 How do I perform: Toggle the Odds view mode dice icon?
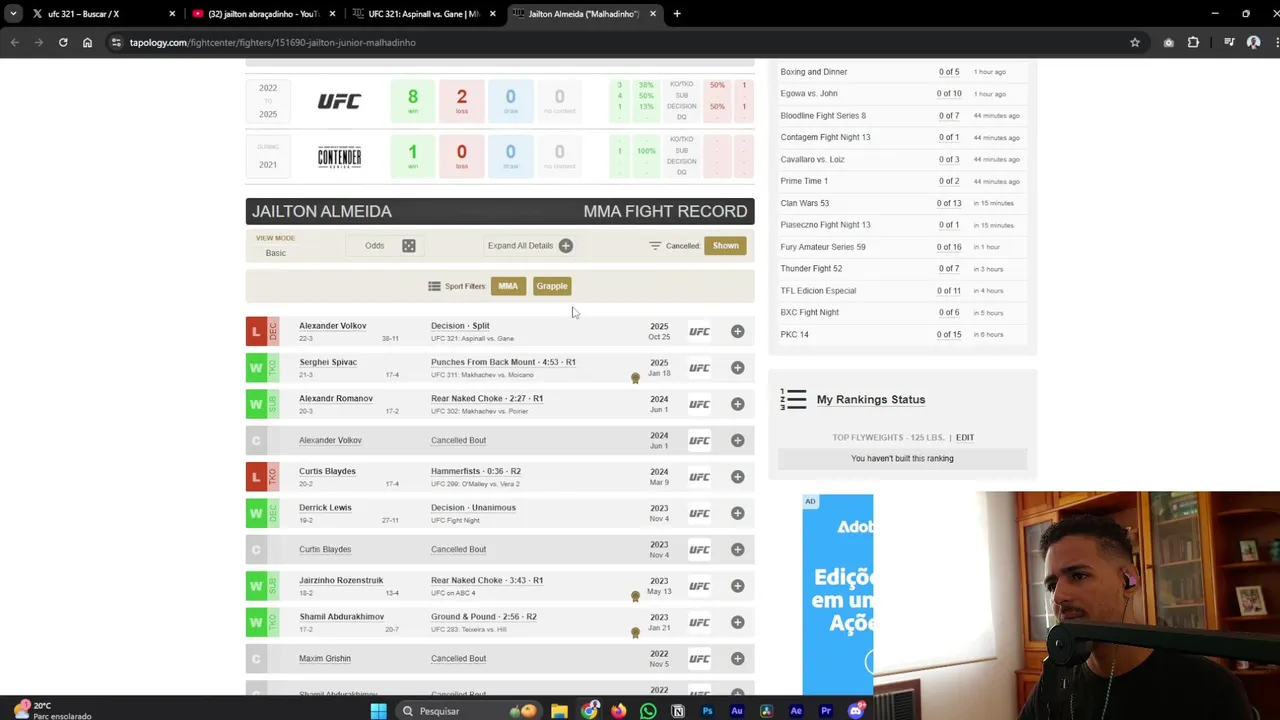coord(409,246)
